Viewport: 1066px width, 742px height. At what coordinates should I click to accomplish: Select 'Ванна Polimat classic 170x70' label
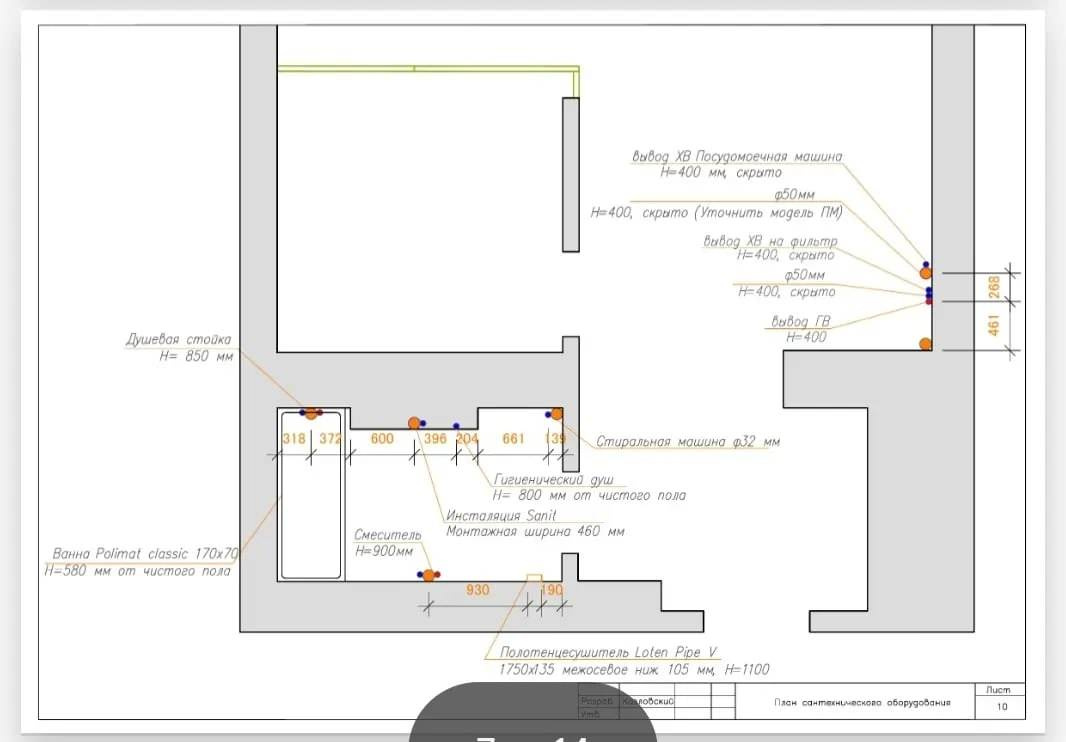145,554
